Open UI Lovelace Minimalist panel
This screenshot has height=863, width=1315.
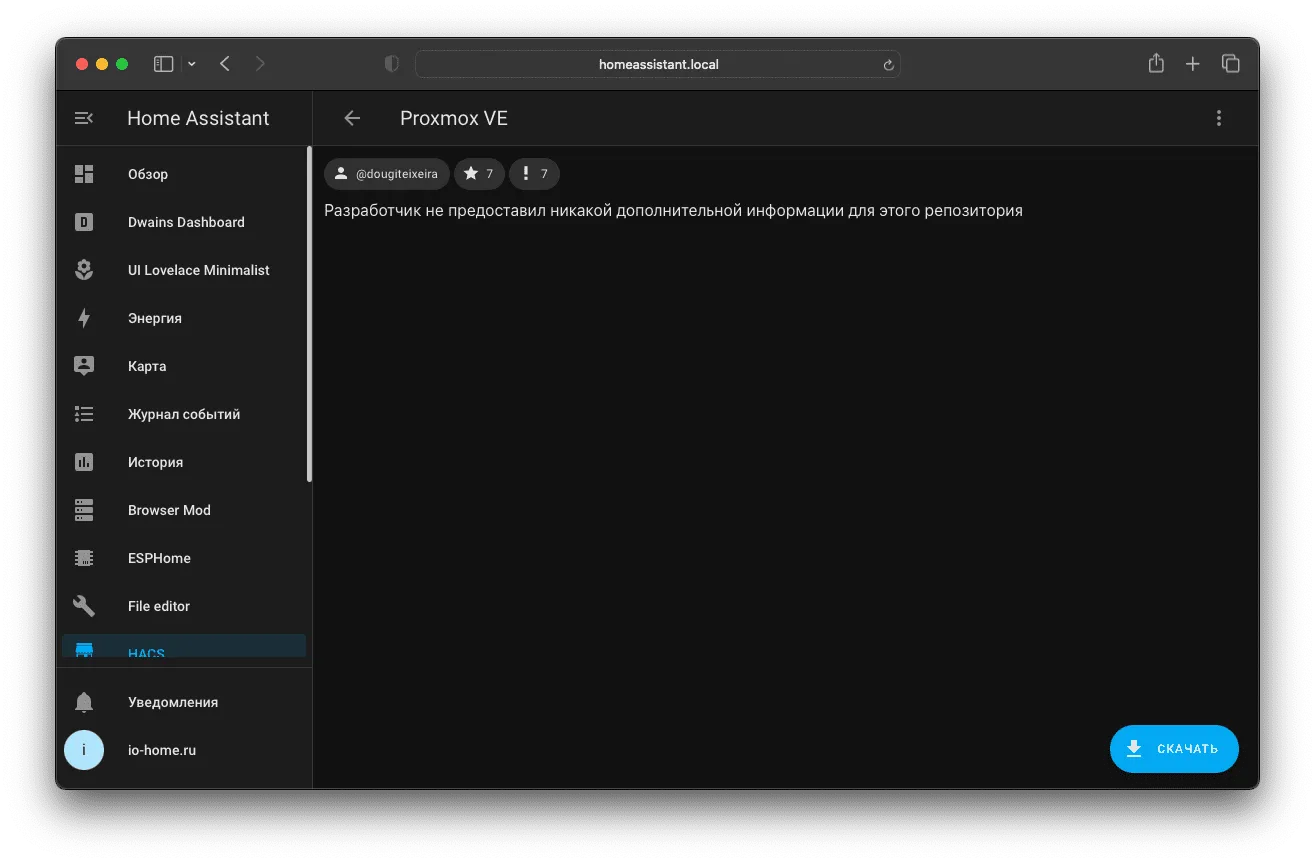click(x=184, y=270)
